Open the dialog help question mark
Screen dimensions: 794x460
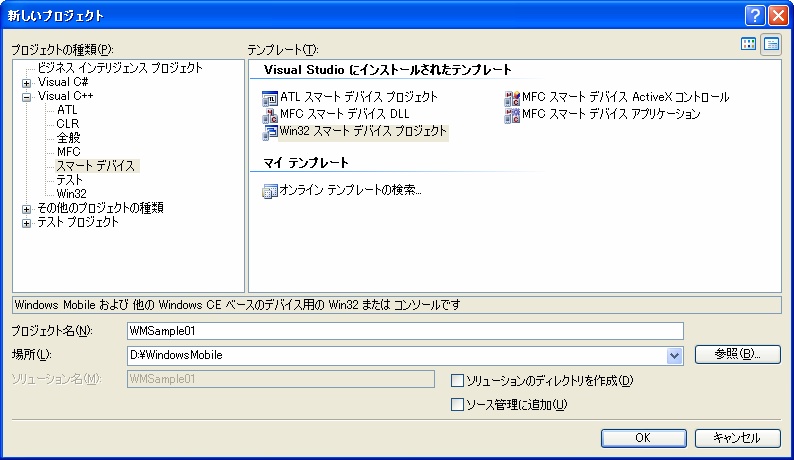pyautogui.click(x=755, y=15)
